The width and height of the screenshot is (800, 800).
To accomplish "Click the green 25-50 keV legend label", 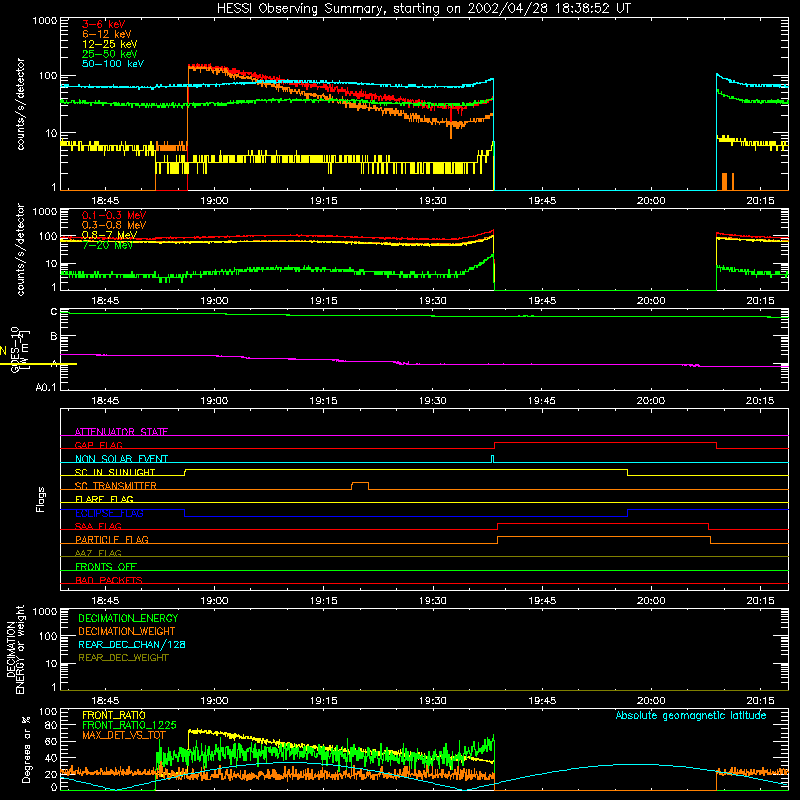I will pos(110,54).
